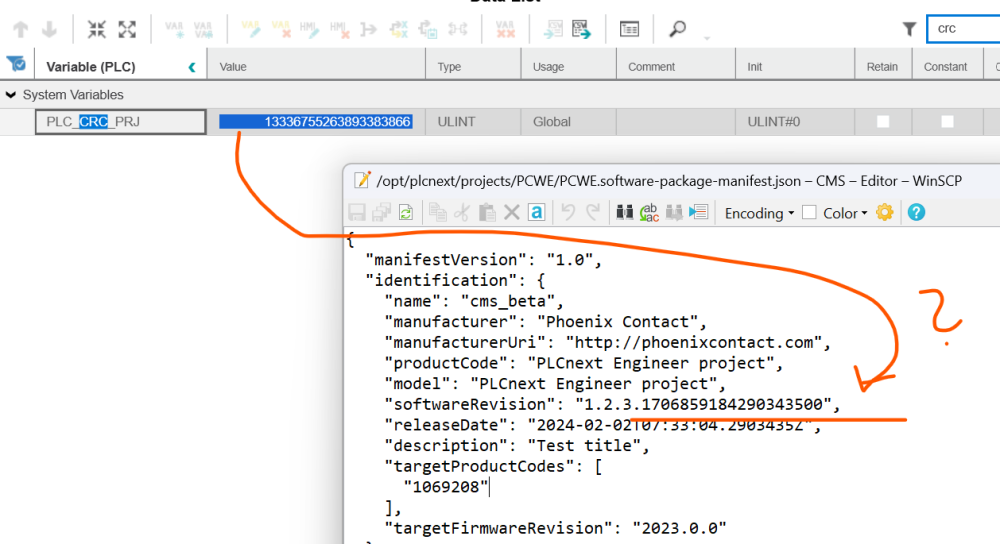Click the Type column header

[449, 67]
